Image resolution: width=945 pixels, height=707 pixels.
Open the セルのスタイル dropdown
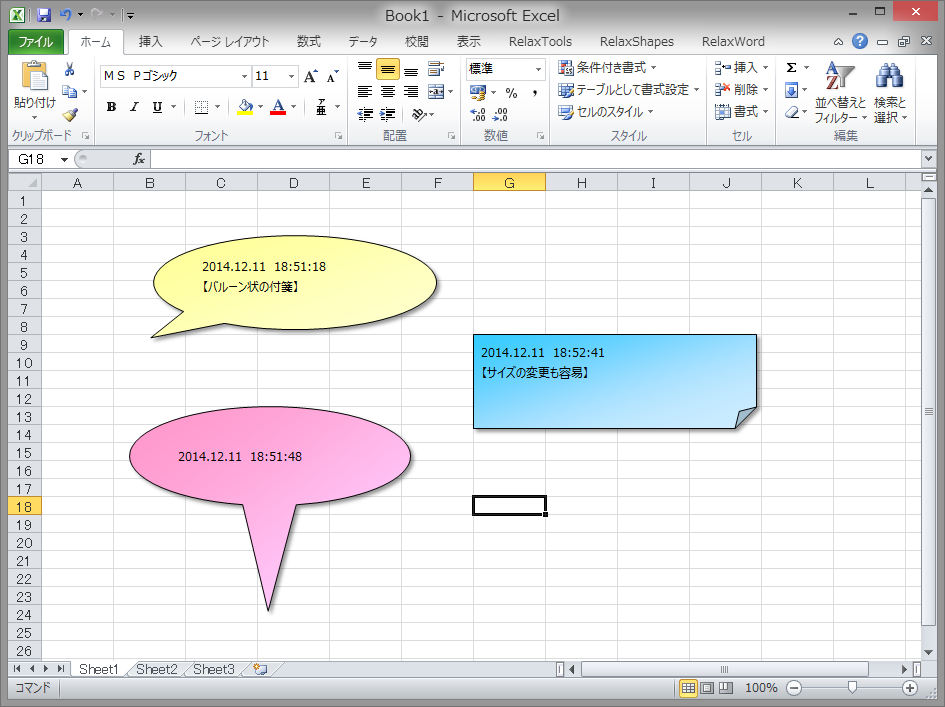(x=606, y=112)
